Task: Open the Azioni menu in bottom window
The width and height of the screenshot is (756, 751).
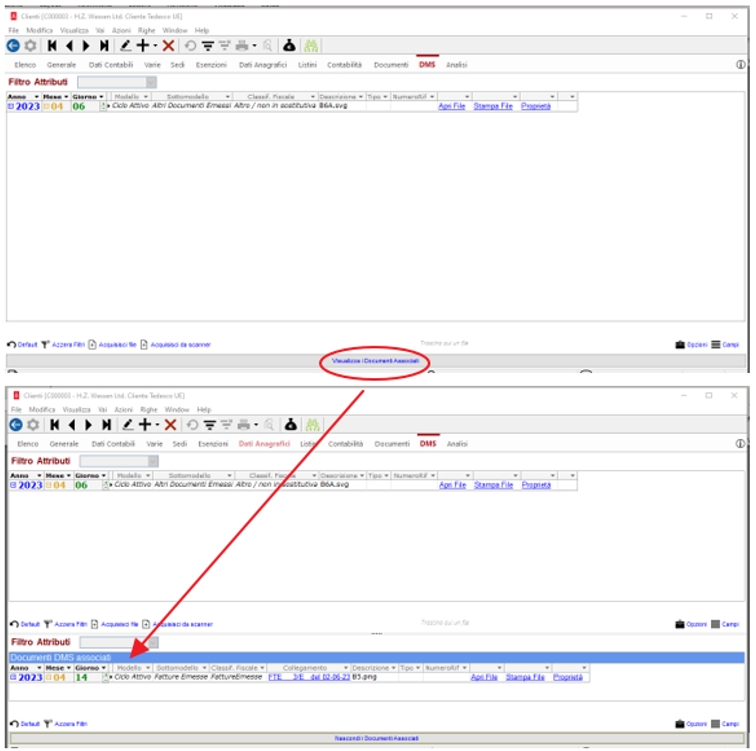Action: pyautogui.click(x=123, y=410)
